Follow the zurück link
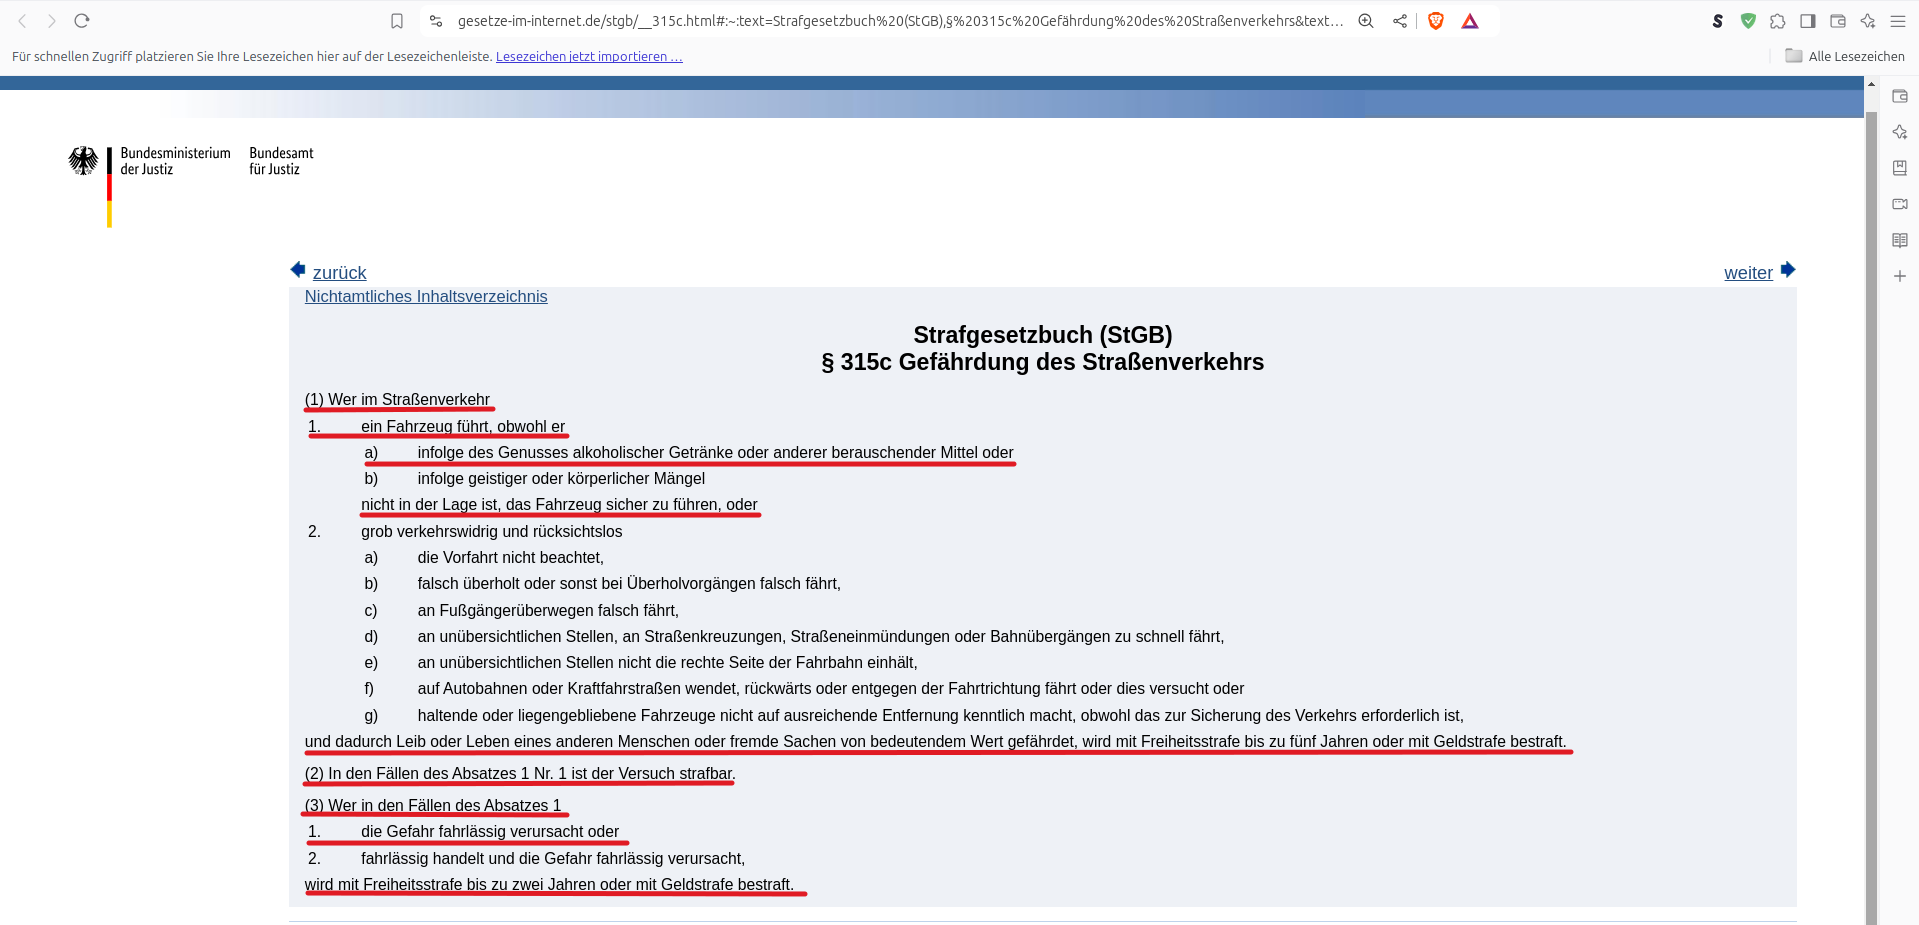 339,273
